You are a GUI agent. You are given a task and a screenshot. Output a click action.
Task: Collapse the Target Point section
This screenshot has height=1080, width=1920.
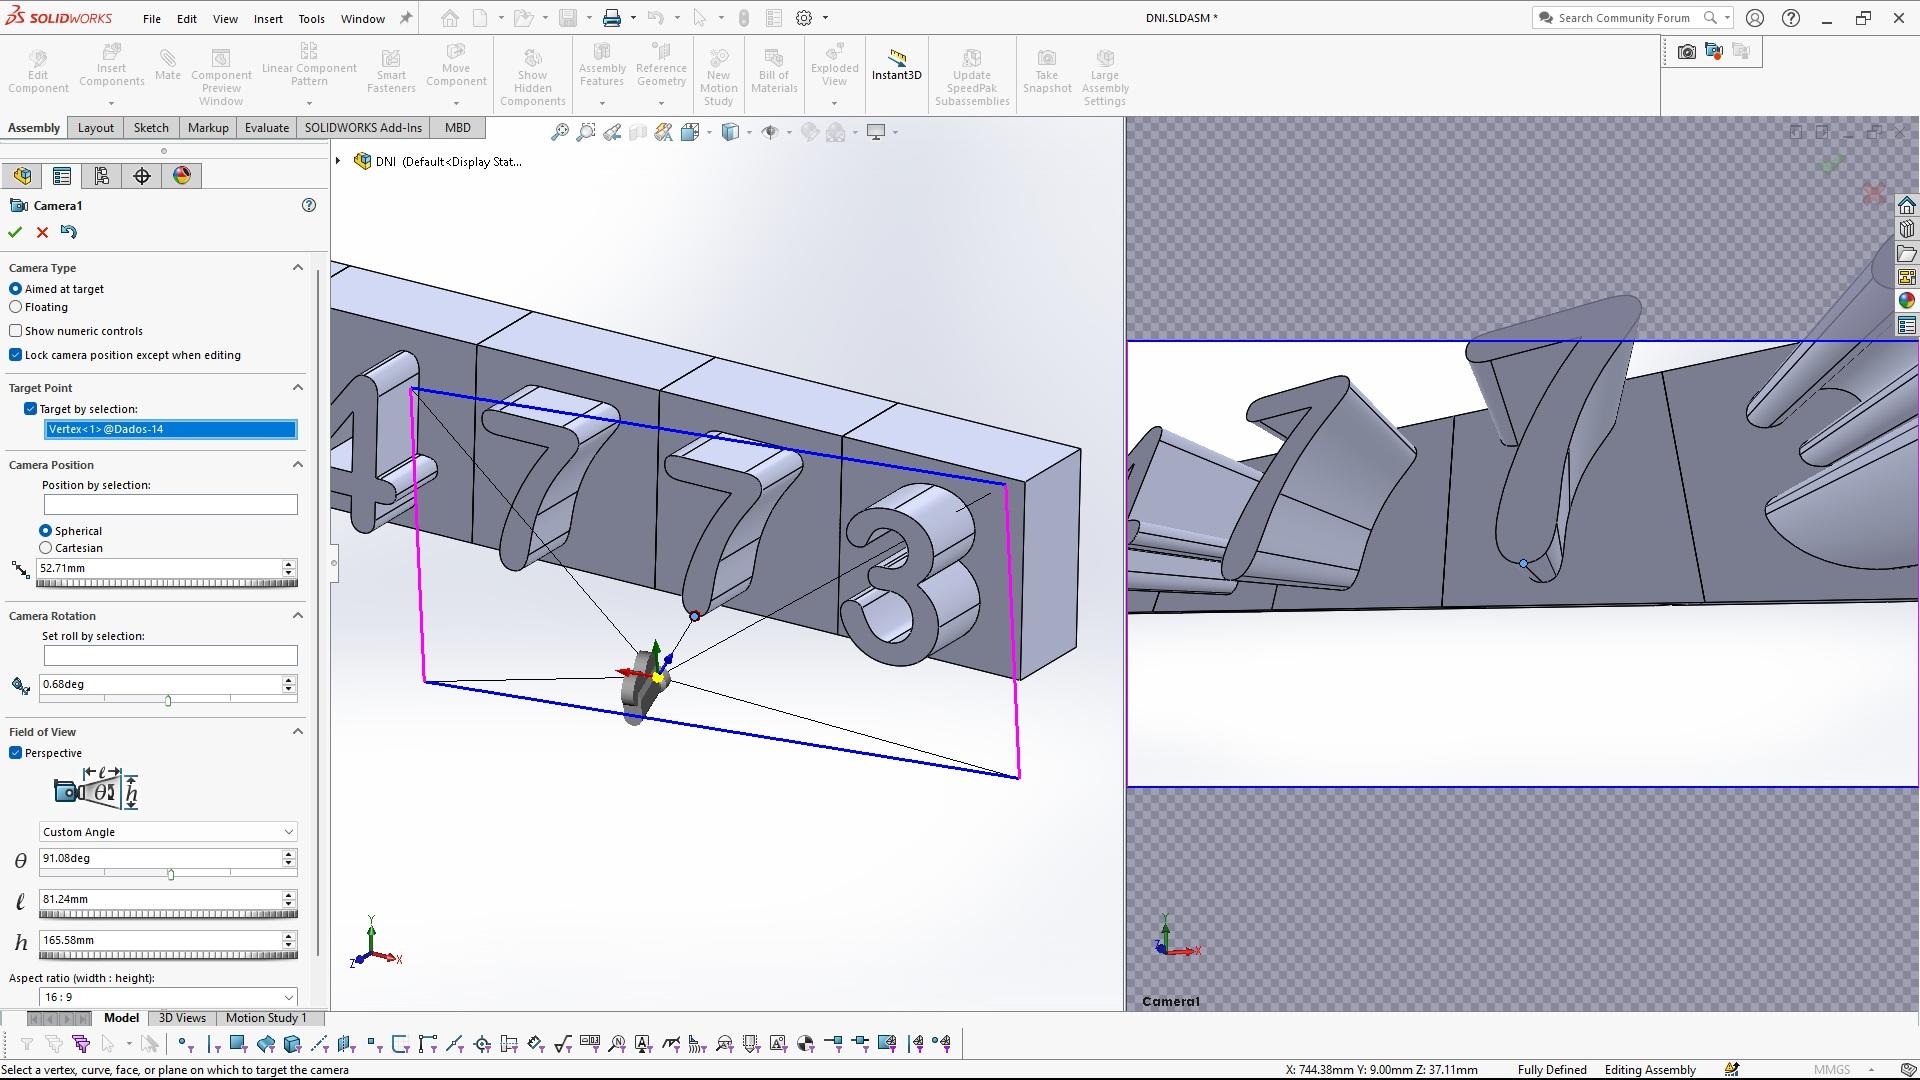pos(297,388)
